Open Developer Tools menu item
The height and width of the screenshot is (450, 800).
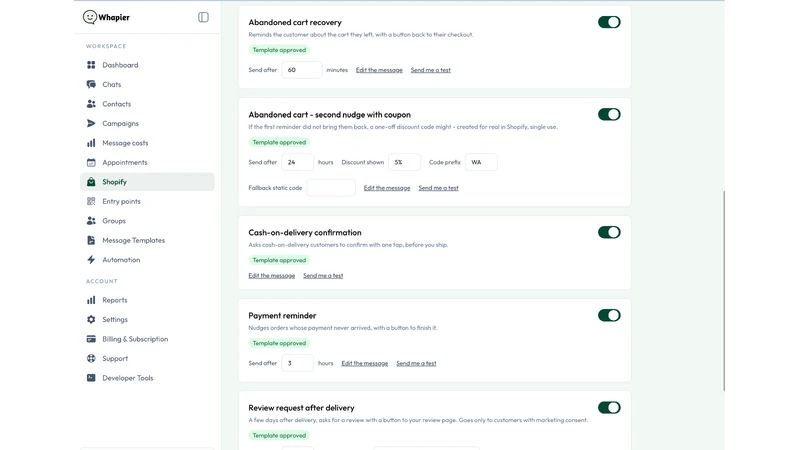(147, 378)
